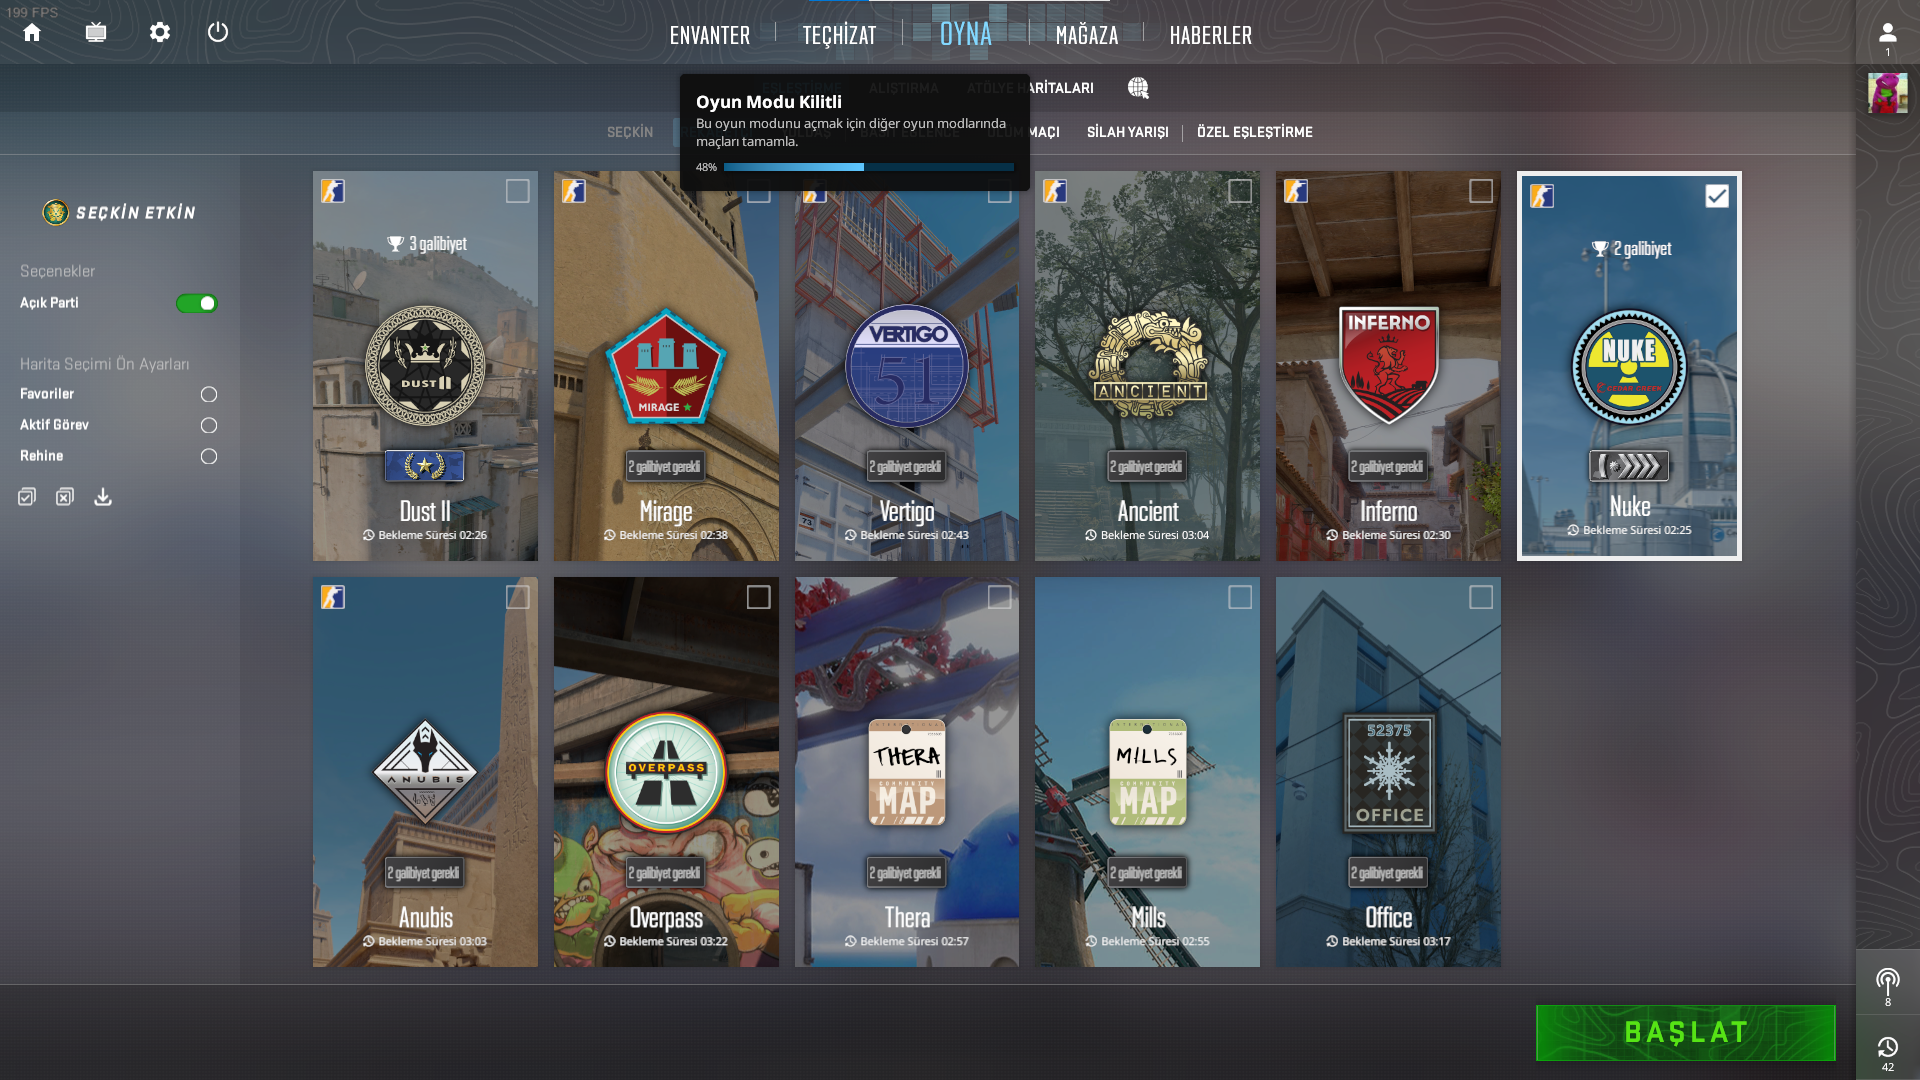Image resolution: width=1920 pixels, height=1080 pixels.
Task: Click the power quit icon
Action: (x=218, y=33)
